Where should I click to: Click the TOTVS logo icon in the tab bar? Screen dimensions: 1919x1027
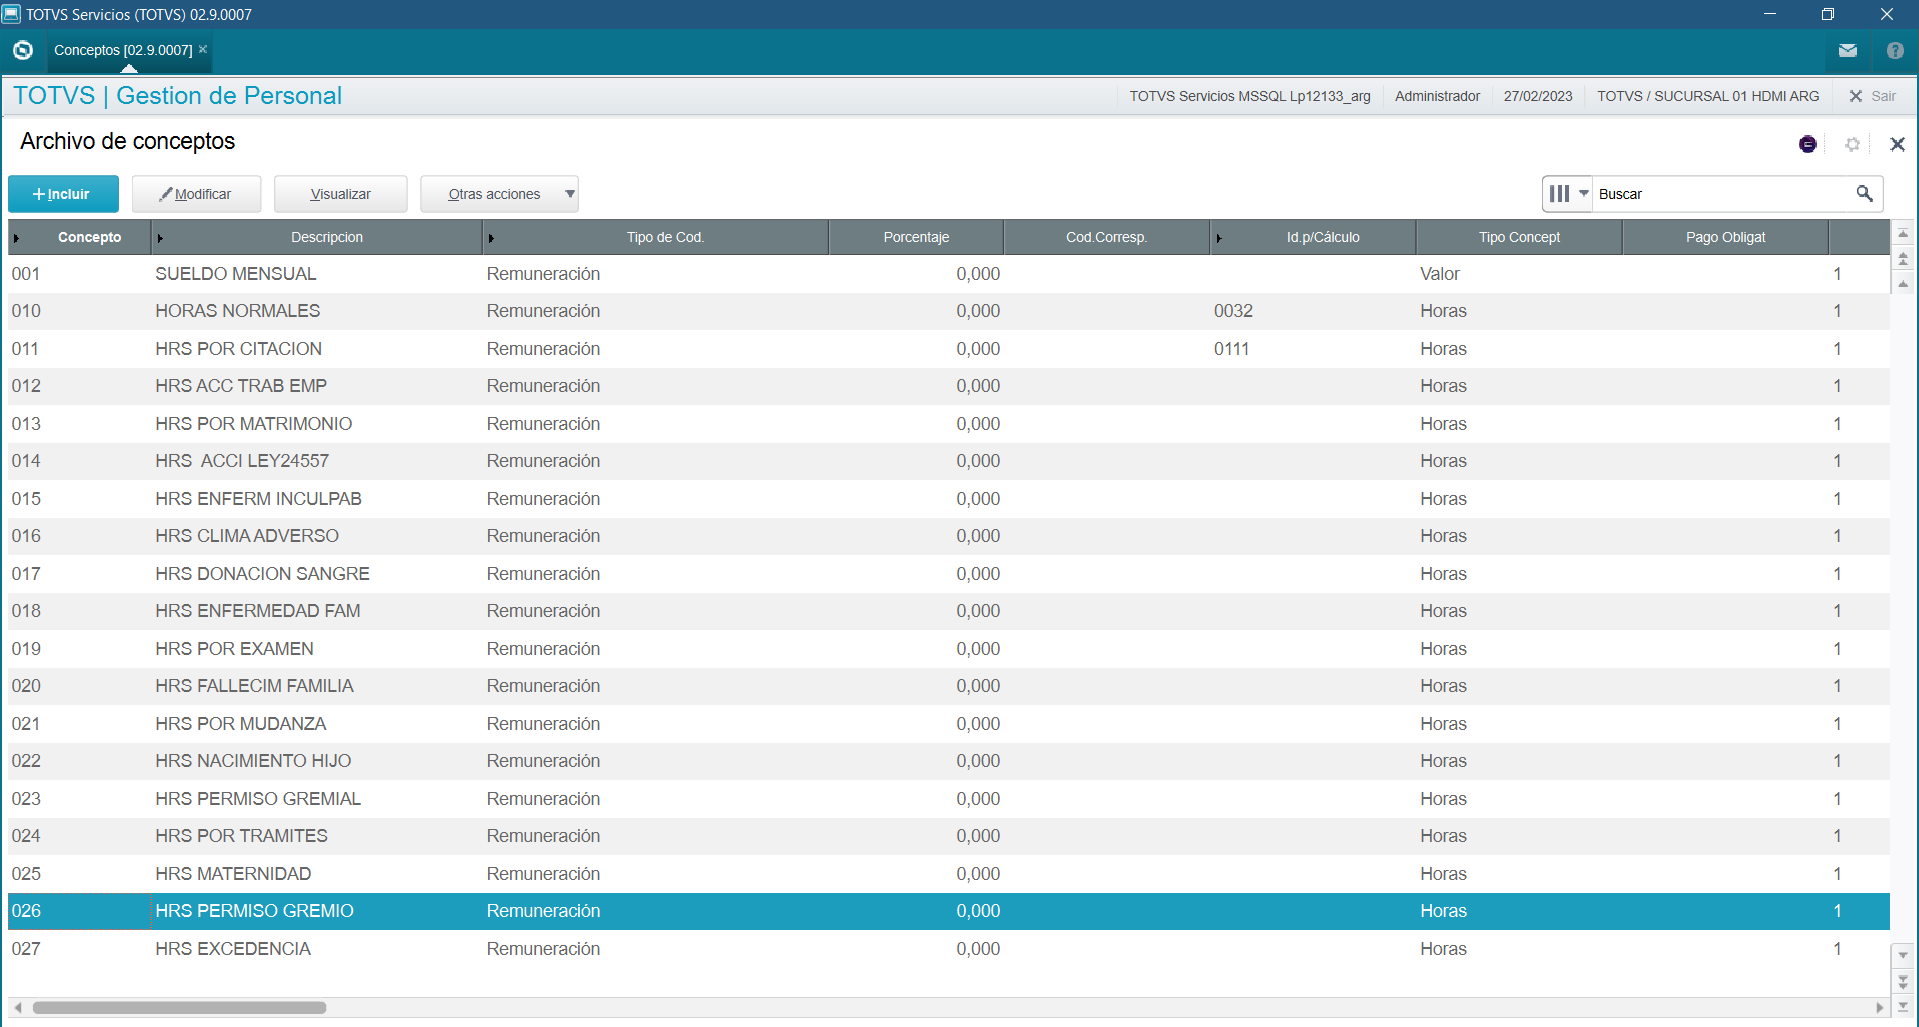coord(23,50)
